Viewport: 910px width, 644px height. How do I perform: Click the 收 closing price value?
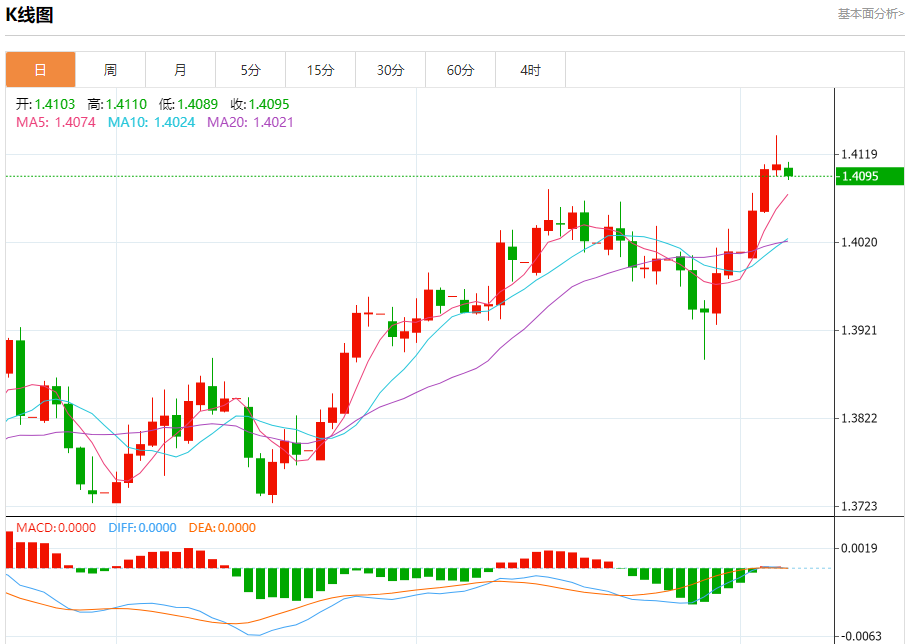coord(260,104)
